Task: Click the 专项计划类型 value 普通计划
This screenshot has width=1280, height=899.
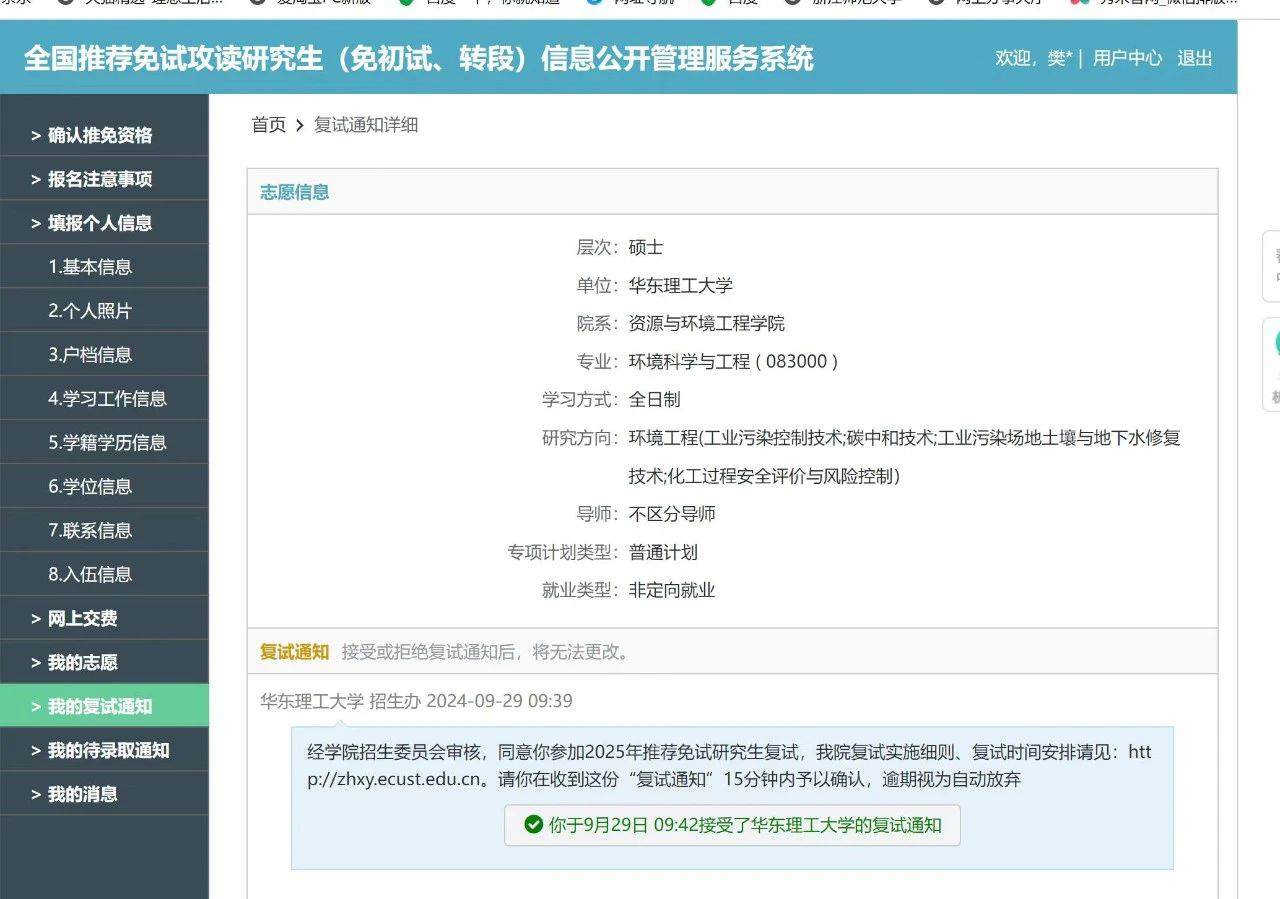Action: click(x=663, y=552)
